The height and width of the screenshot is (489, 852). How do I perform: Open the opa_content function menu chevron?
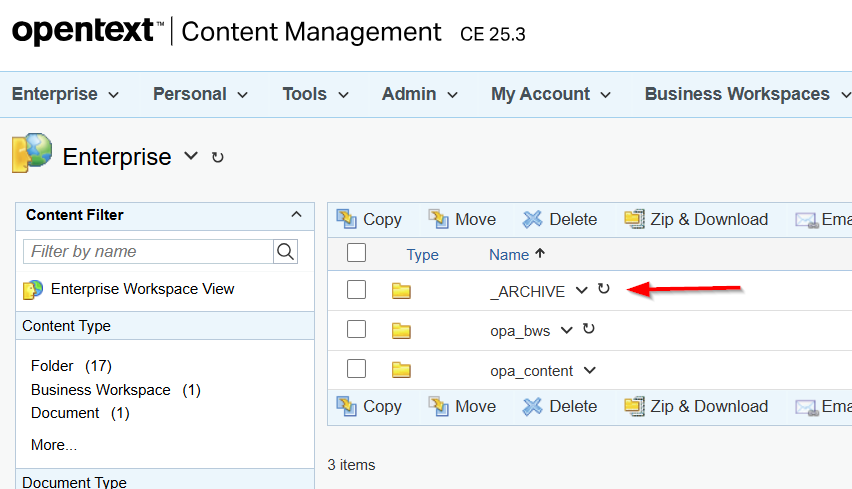click(590, 370)
